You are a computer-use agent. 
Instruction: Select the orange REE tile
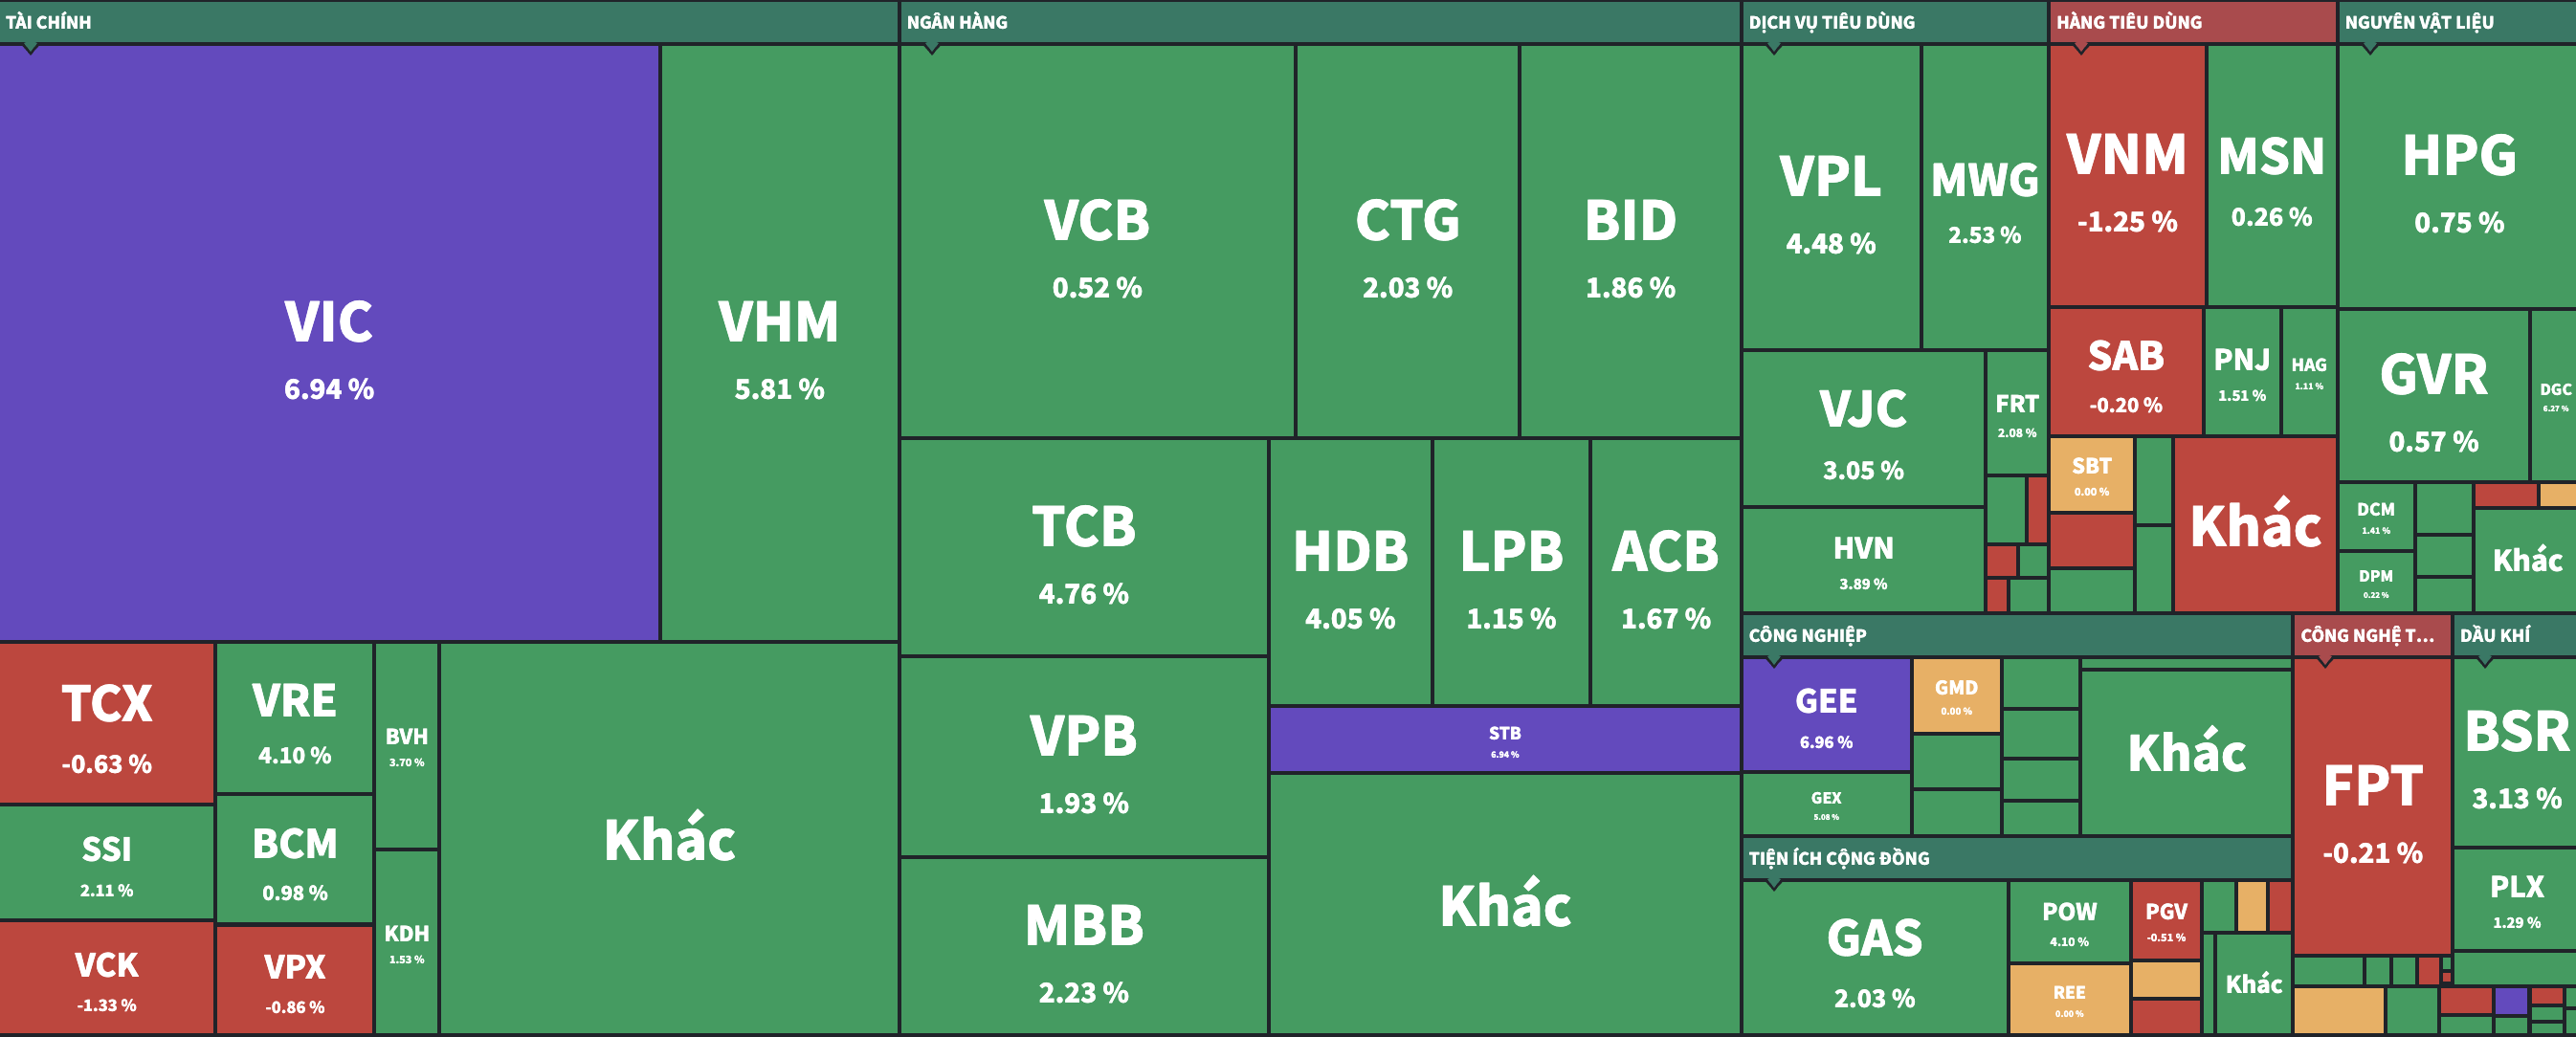pyautogui.click(x=2069, y=998)
